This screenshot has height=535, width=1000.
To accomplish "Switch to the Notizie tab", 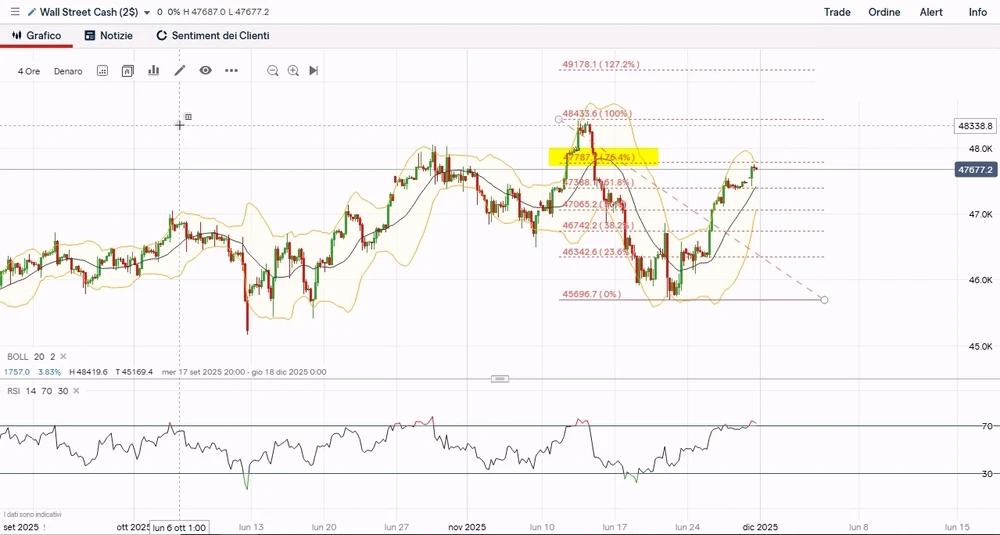I will coord(108,35).
